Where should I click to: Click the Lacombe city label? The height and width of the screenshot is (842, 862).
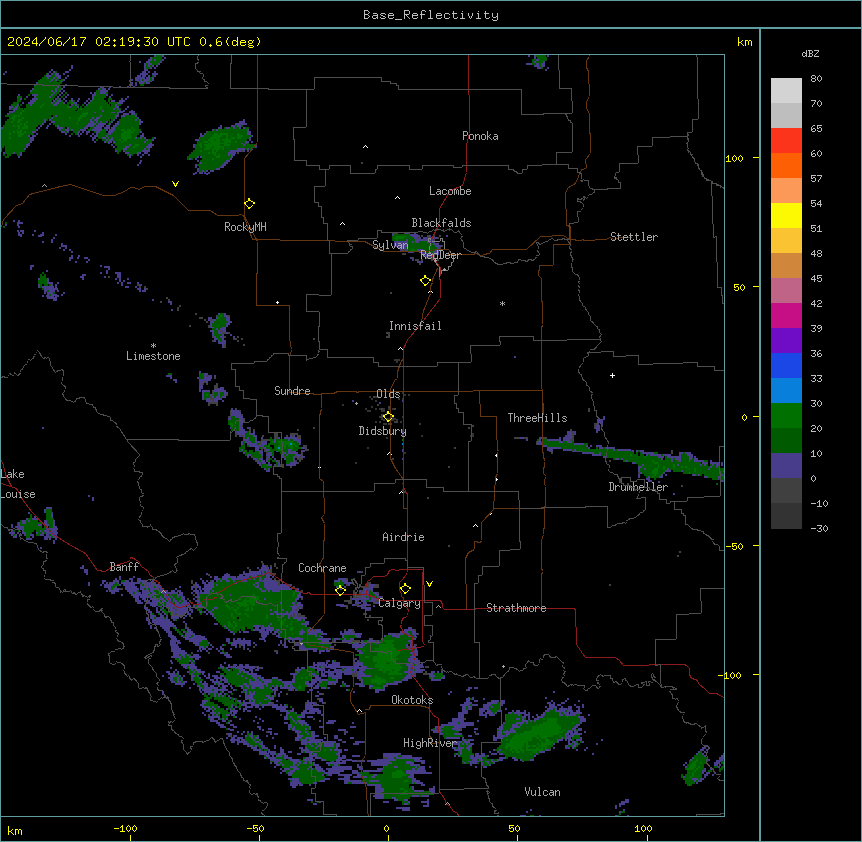pos(450,191)
